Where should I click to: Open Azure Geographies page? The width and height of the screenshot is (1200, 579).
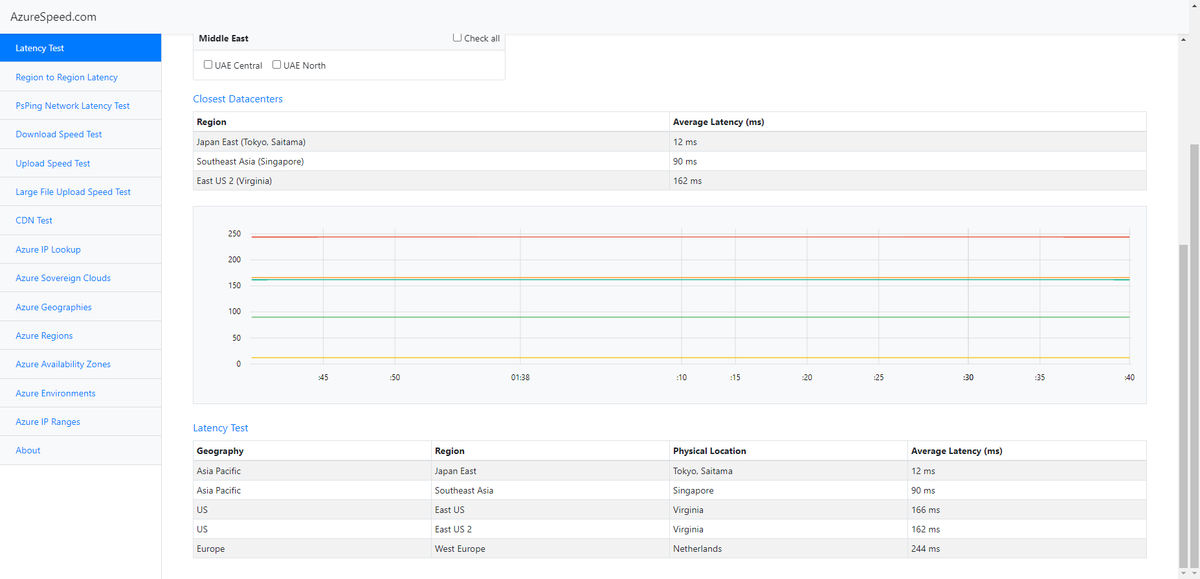(x=80, y=307)
